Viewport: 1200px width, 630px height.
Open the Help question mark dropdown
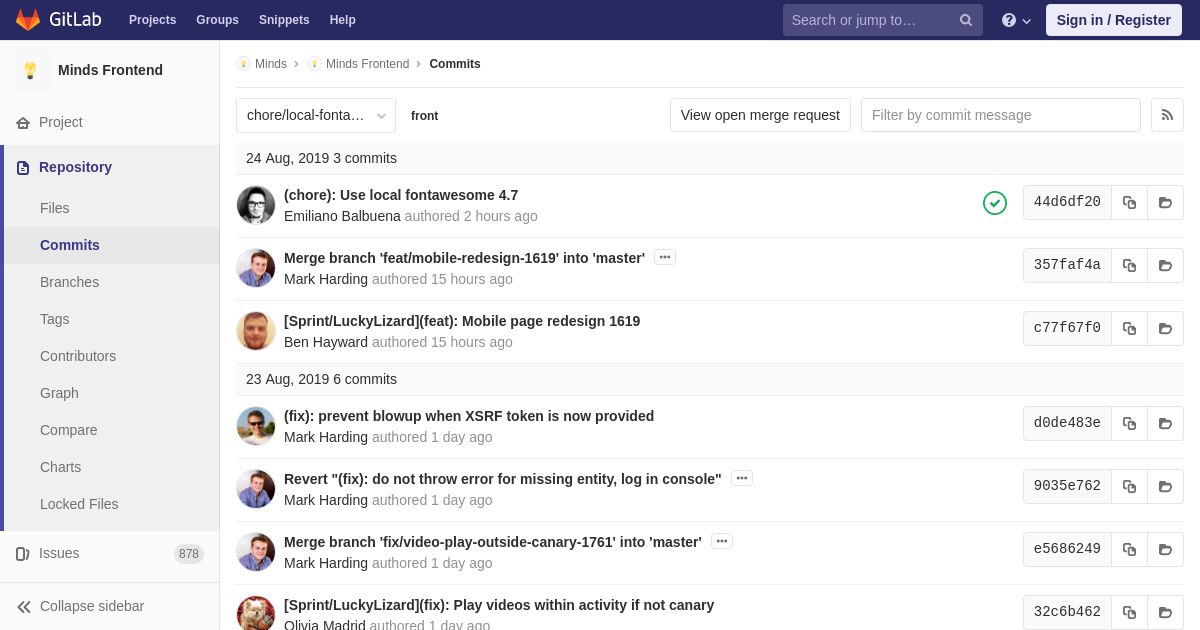(1016, 20)
